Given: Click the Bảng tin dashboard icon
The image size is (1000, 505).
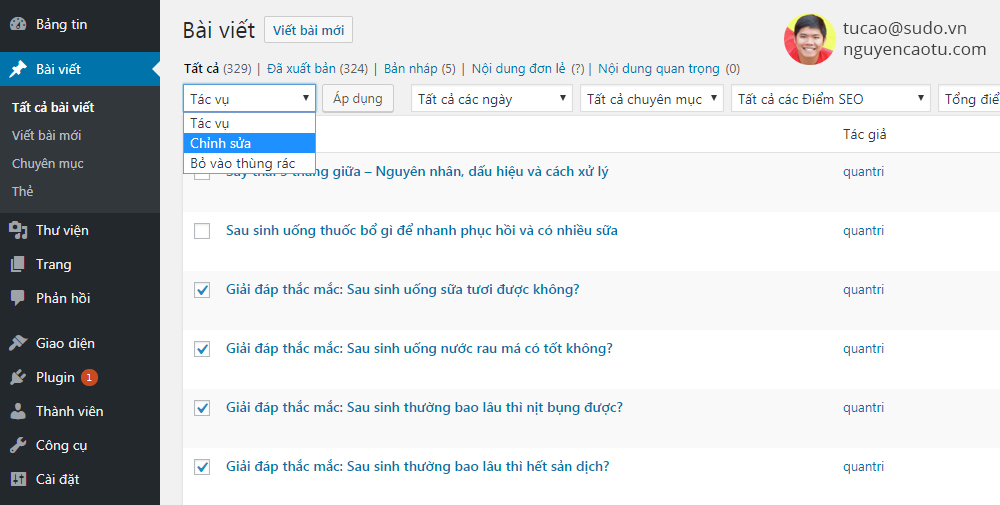Looking at the screenshot, I should [x=18, y=24].
